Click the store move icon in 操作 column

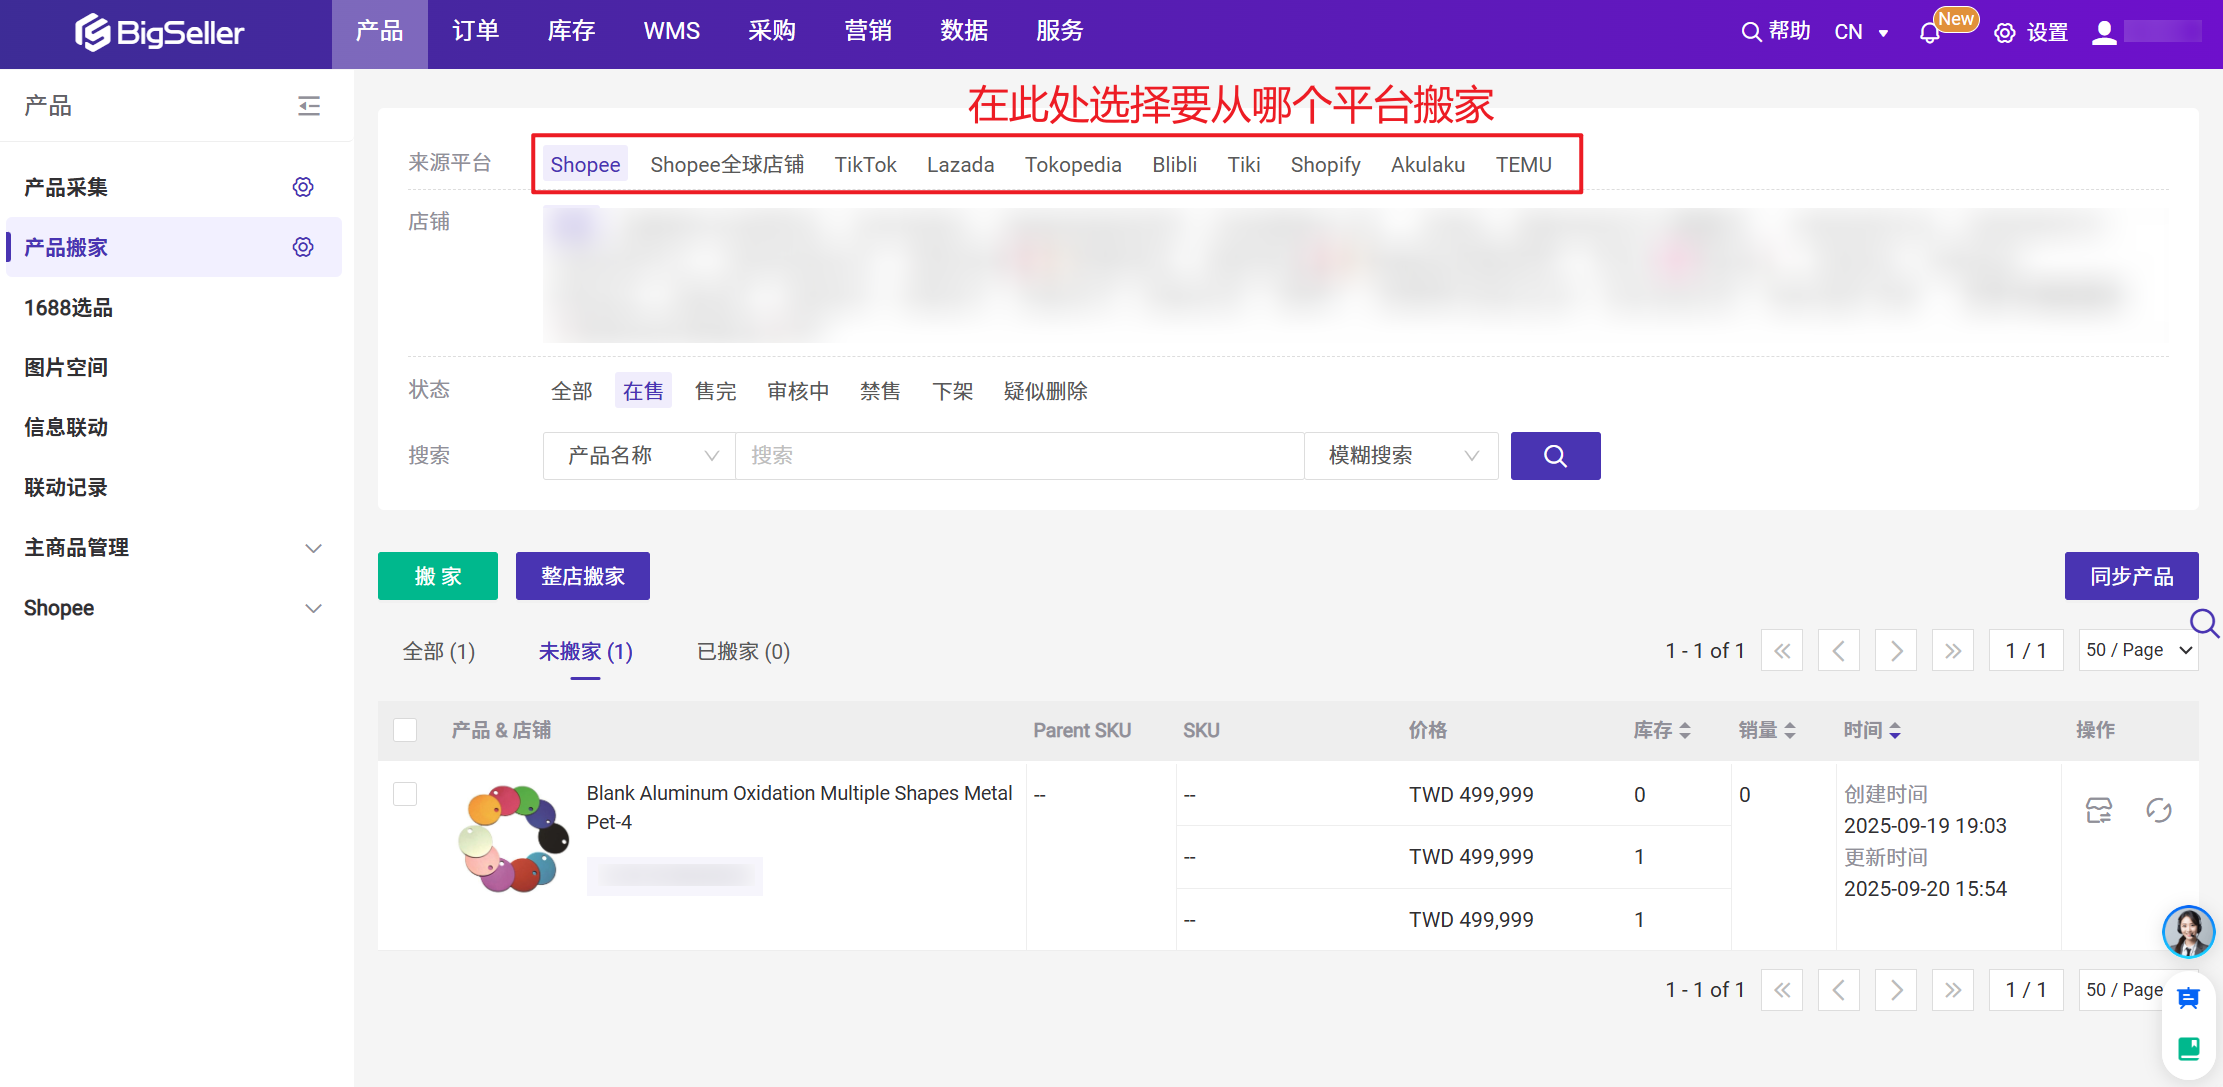(2099, 810)
